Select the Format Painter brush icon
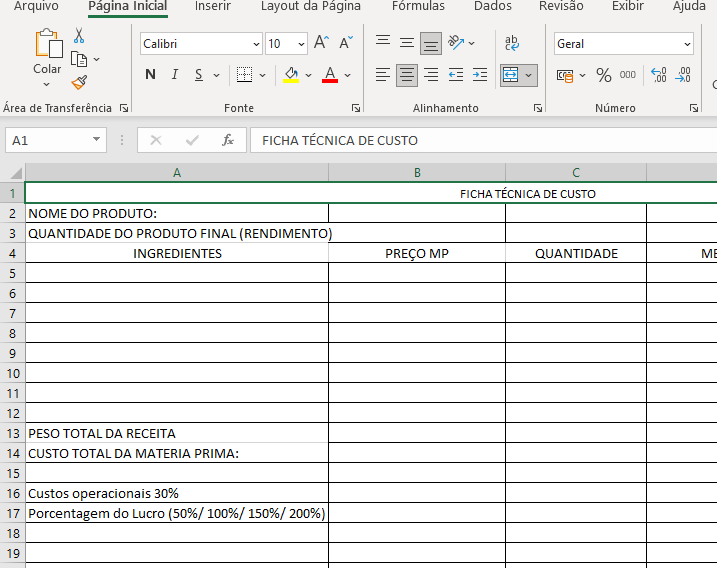717x568 pixels. point(79,82)
